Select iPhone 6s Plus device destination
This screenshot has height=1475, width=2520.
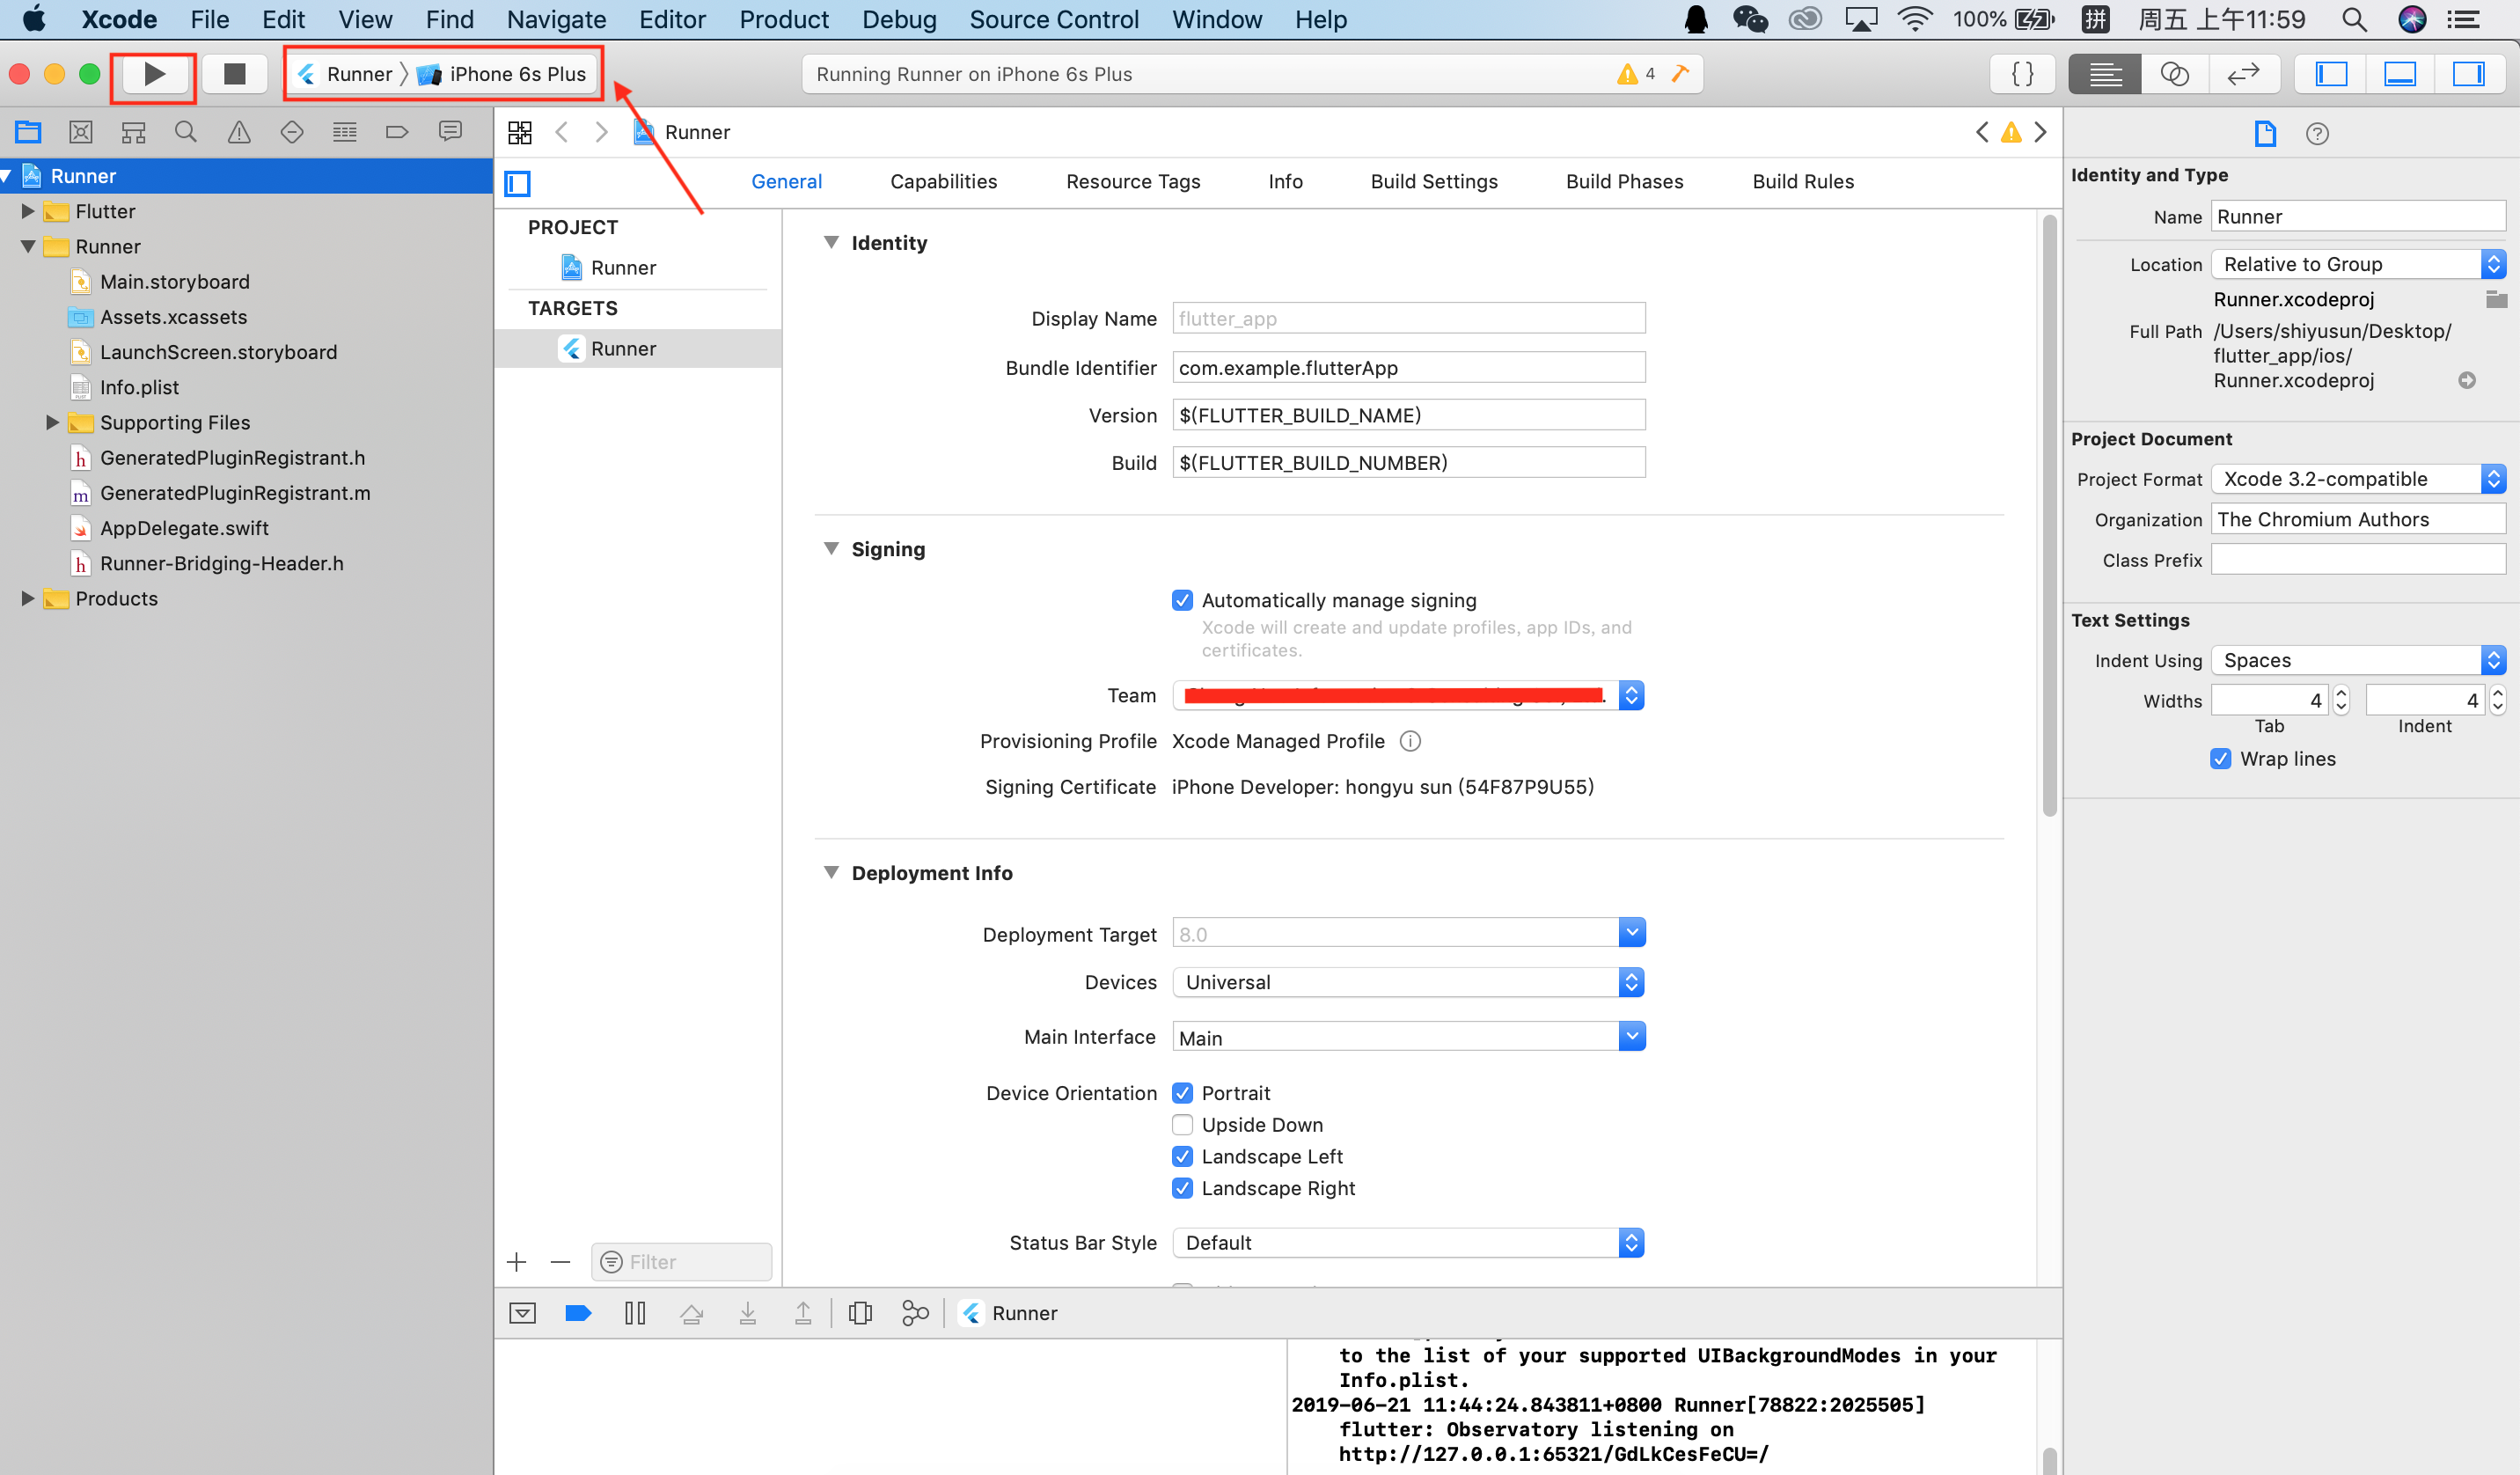[x=516, y=74]
